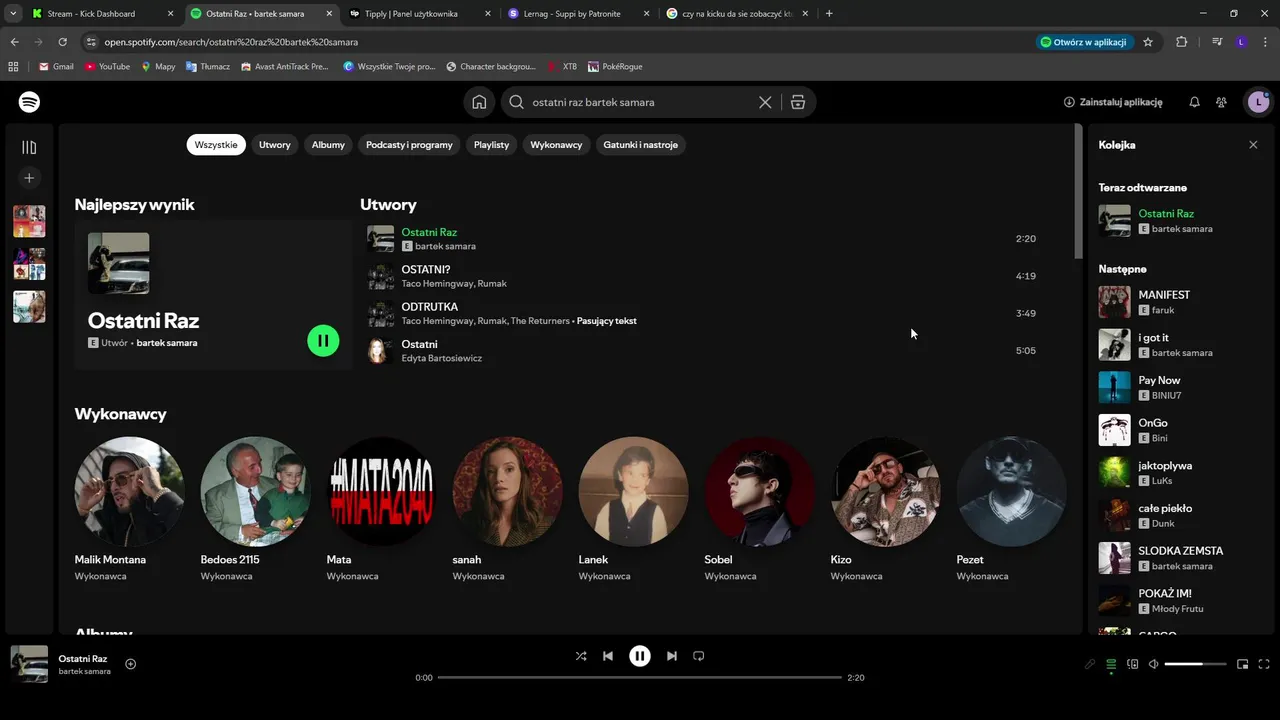Viewport: 1280px width, 720px height.
Task: Enter full screen mode icon
Action: click(x=1264, y=664)
